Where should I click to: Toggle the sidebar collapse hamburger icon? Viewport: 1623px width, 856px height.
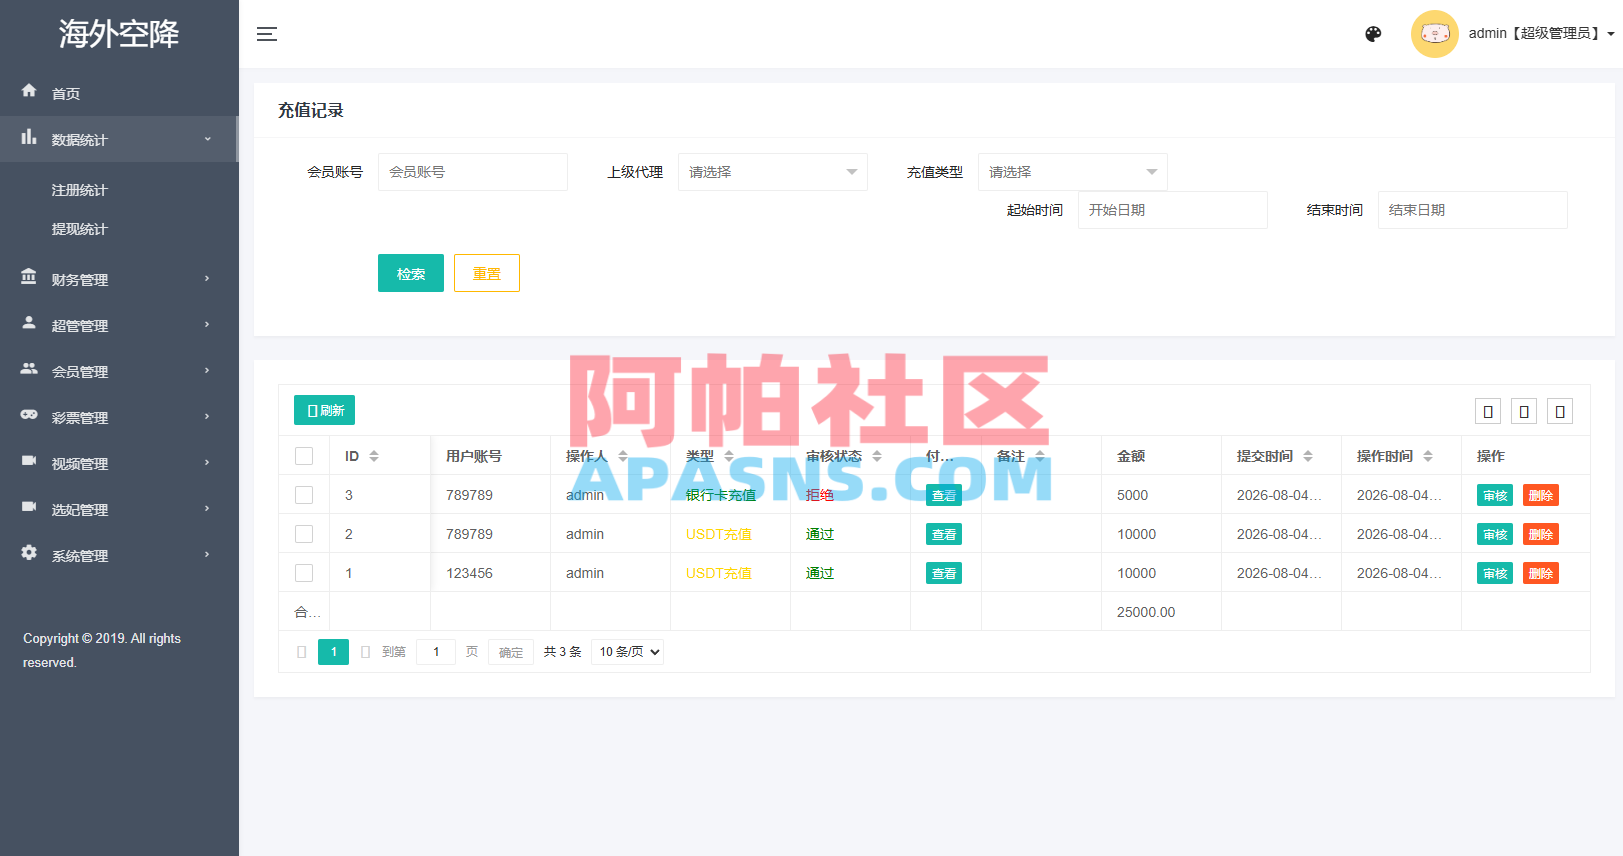(267, 34)
